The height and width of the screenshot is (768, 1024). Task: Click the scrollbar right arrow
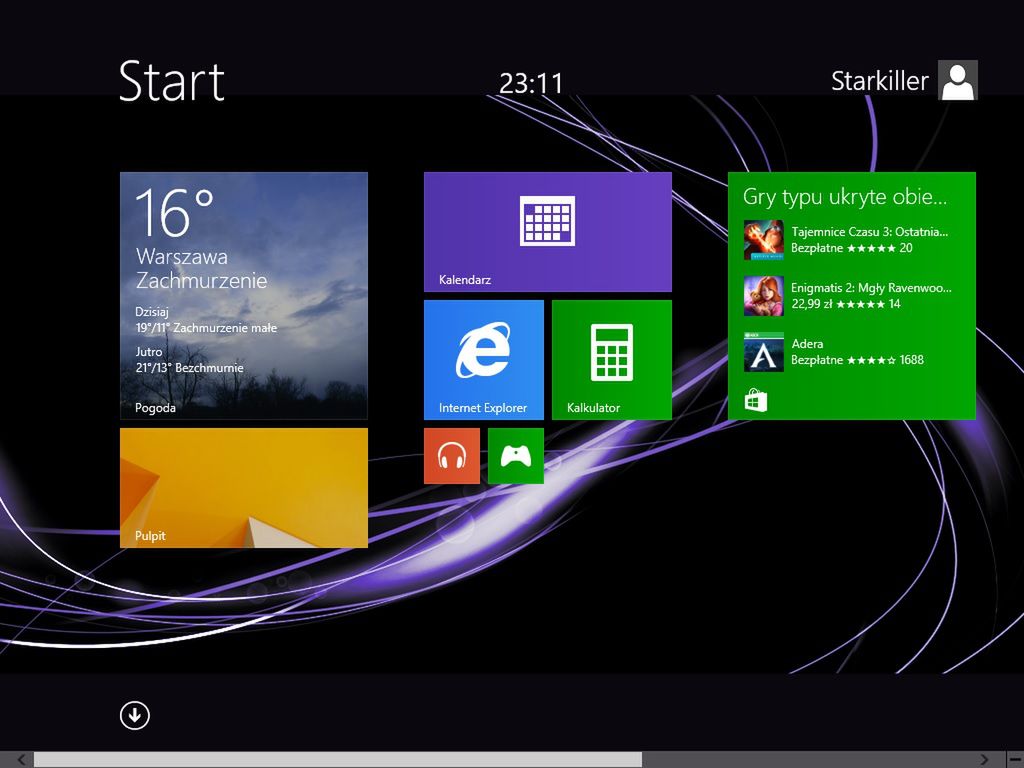pyautogui.click(x=984, y=760)
